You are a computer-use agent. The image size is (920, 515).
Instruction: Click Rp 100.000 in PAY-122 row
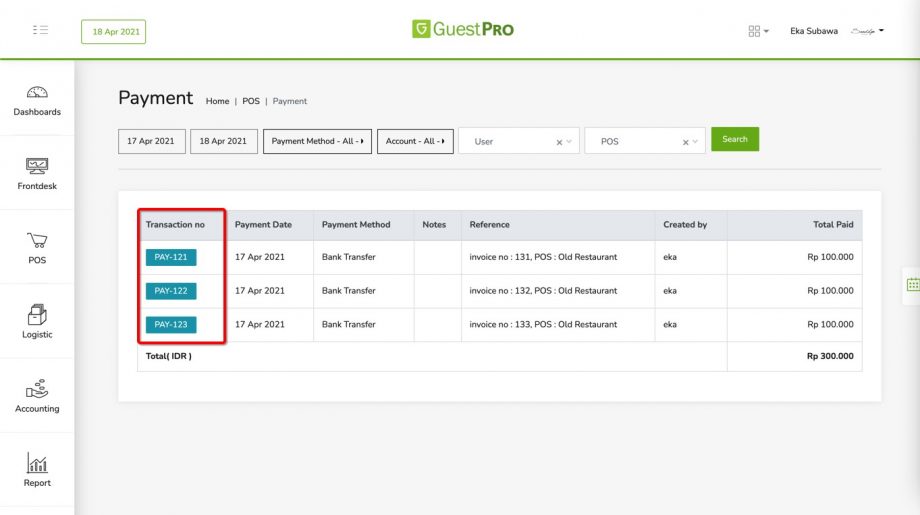click(x=830, y=290)
